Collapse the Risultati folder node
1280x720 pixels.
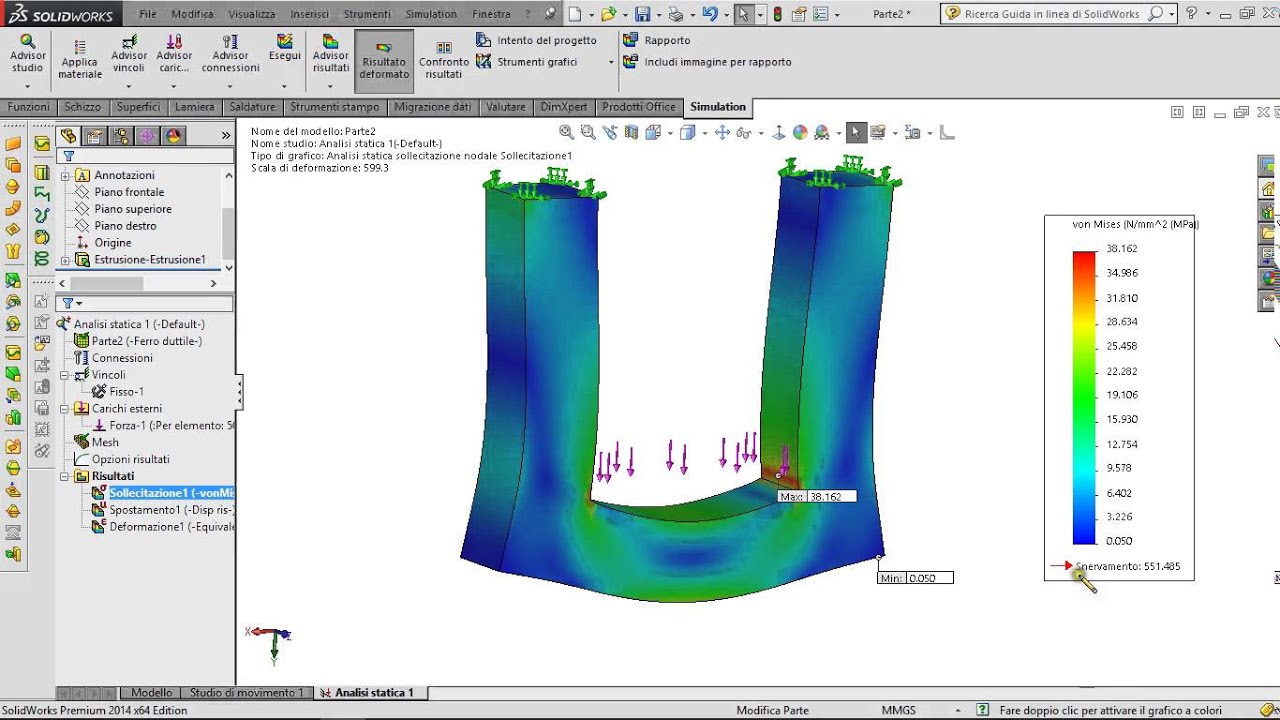point(66,476)
